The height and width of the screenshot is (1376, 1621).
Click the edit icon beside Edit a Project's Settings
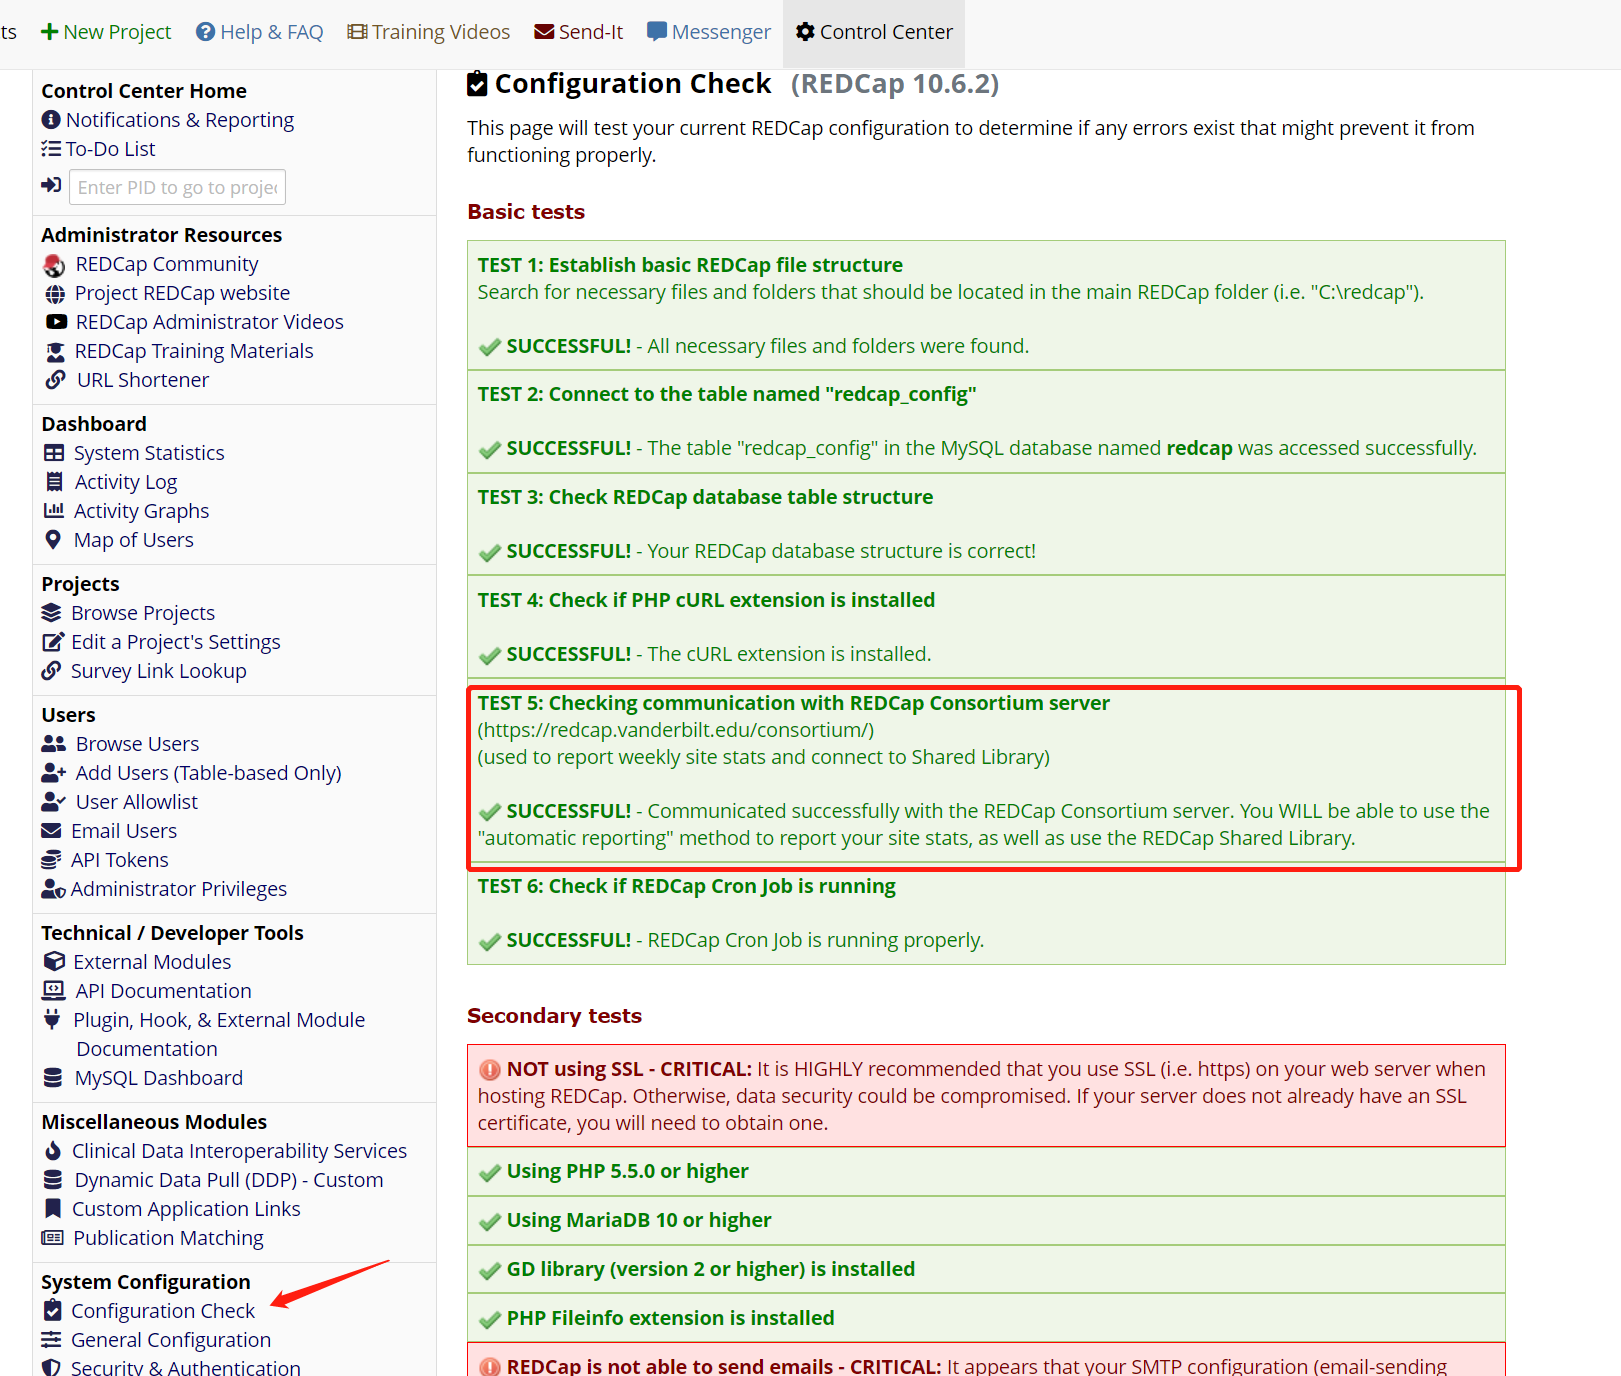pos(52,642)
